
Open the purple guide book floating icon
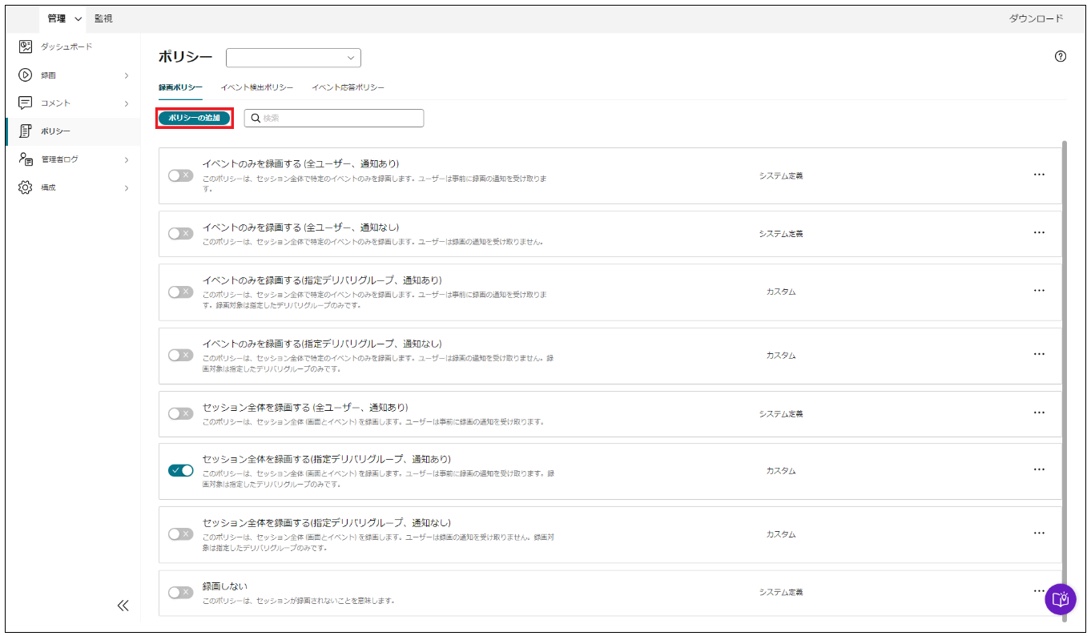point(1060,599)
